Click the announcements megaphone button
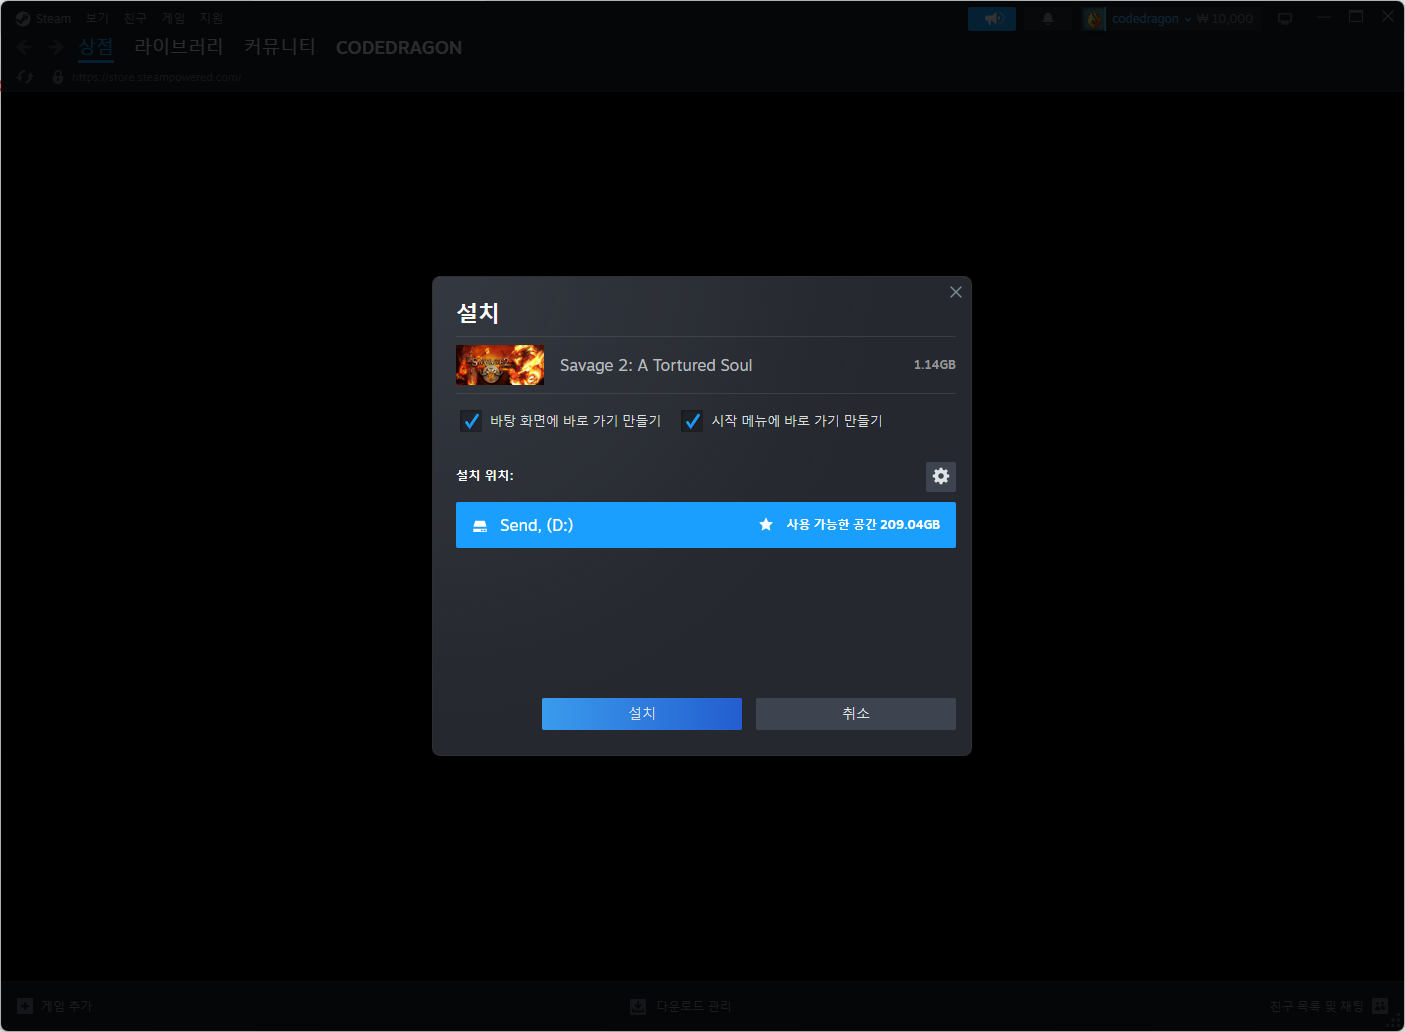The height and width of the screenshot is (1032, 1405). pyautogui.click(x=992, y=19)
